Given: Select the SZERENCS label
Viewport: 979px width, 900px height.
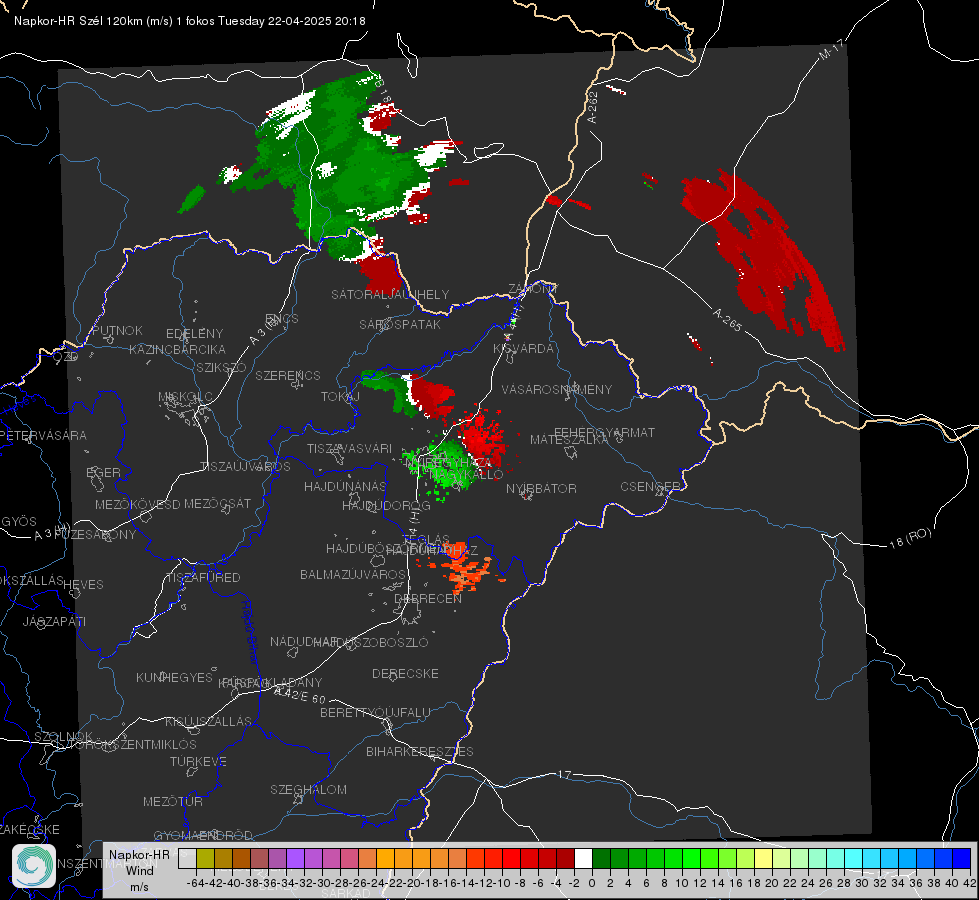Looking at the screenshot, I should click(288, 375).
